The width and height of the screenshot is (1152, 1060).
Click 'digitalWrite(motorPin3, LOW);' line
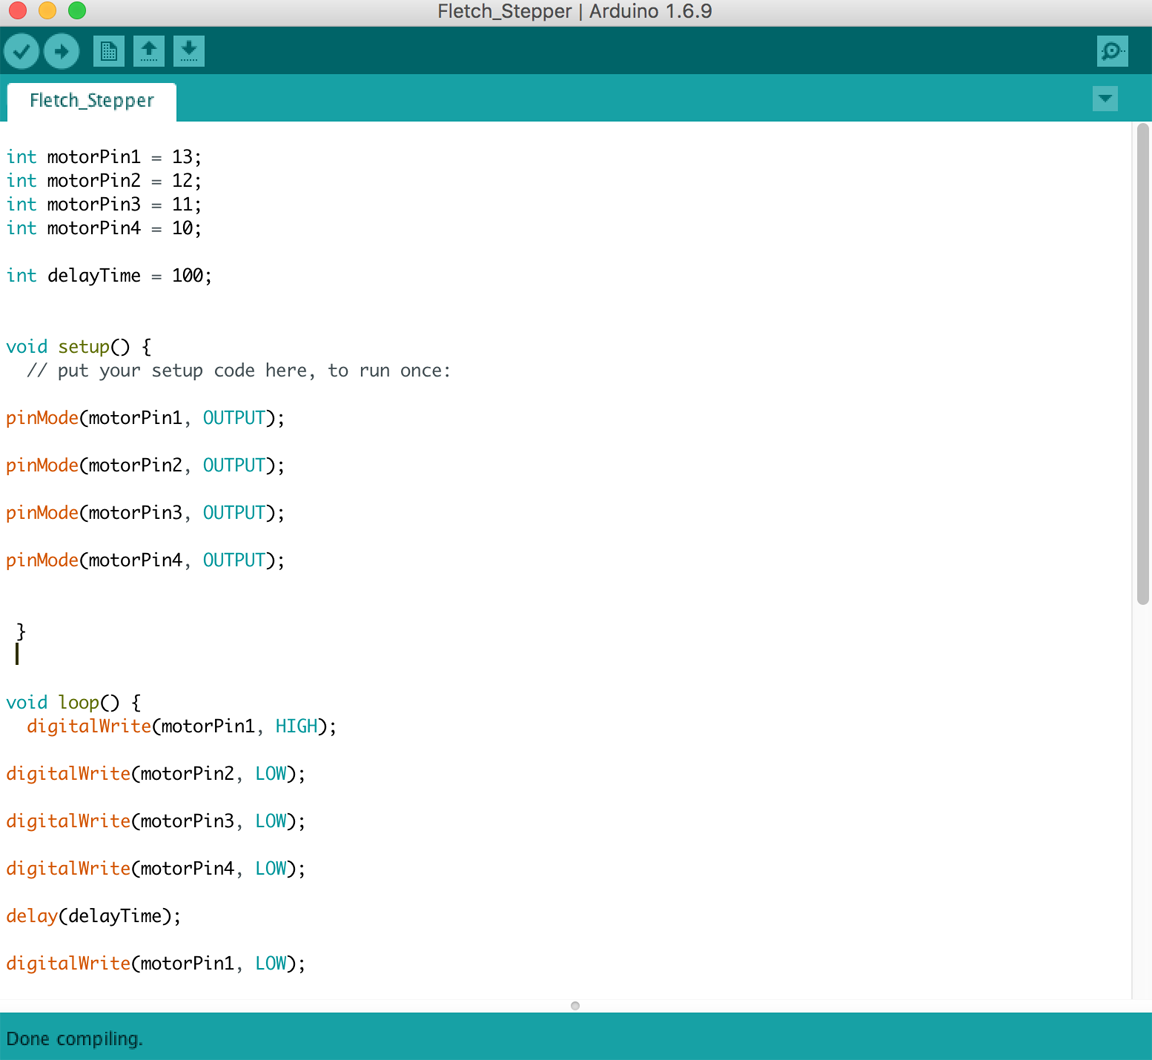(156, 821)
